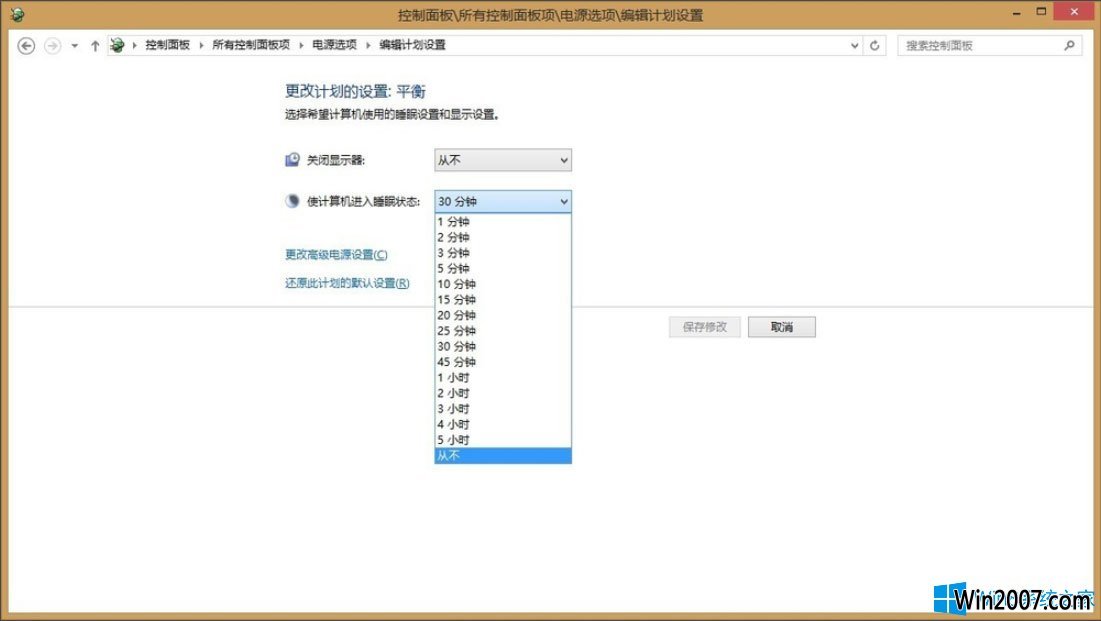Click the forward navigation arrow
Viewport: 1101px width, 621px height.
point(53,46)
